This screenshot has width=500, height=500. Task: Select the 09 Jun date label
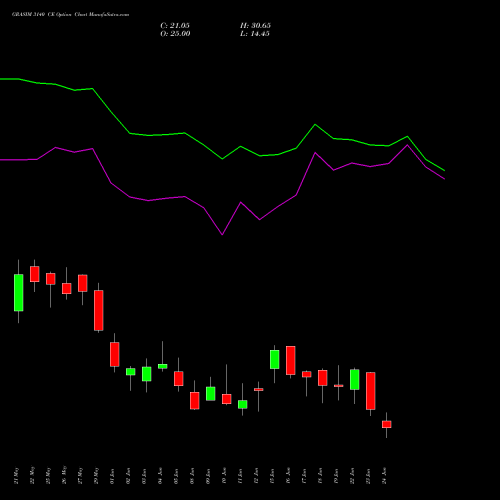pyautogui.click(x=209, y=476)
